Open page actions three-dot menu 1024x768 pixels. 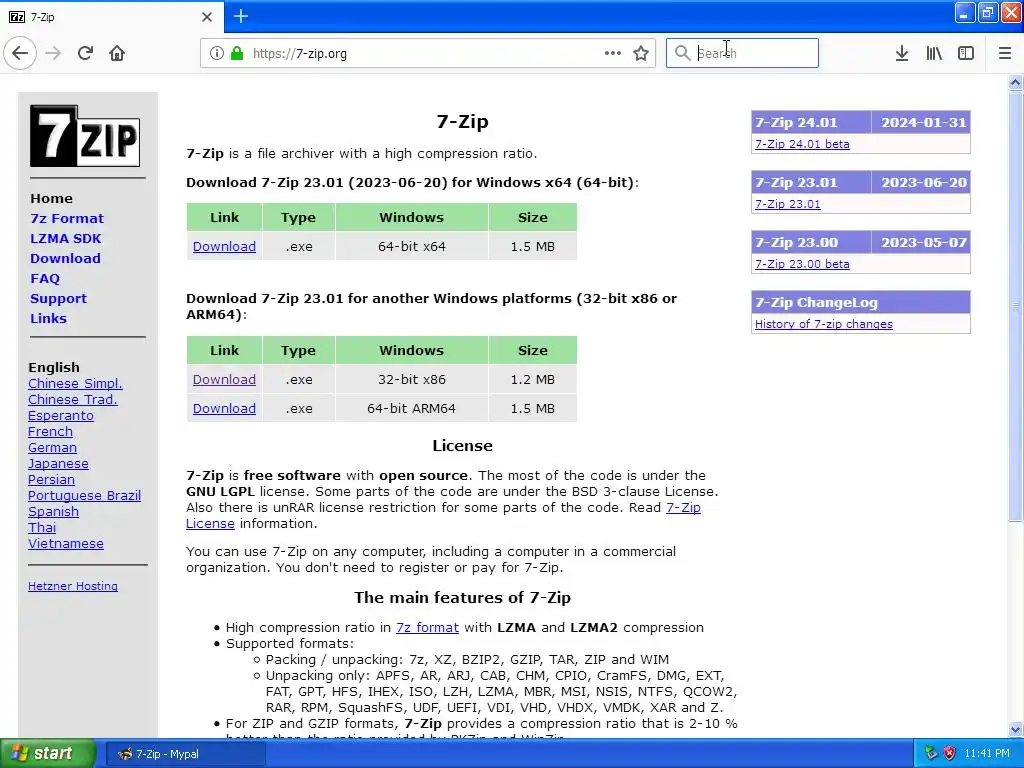613,53
